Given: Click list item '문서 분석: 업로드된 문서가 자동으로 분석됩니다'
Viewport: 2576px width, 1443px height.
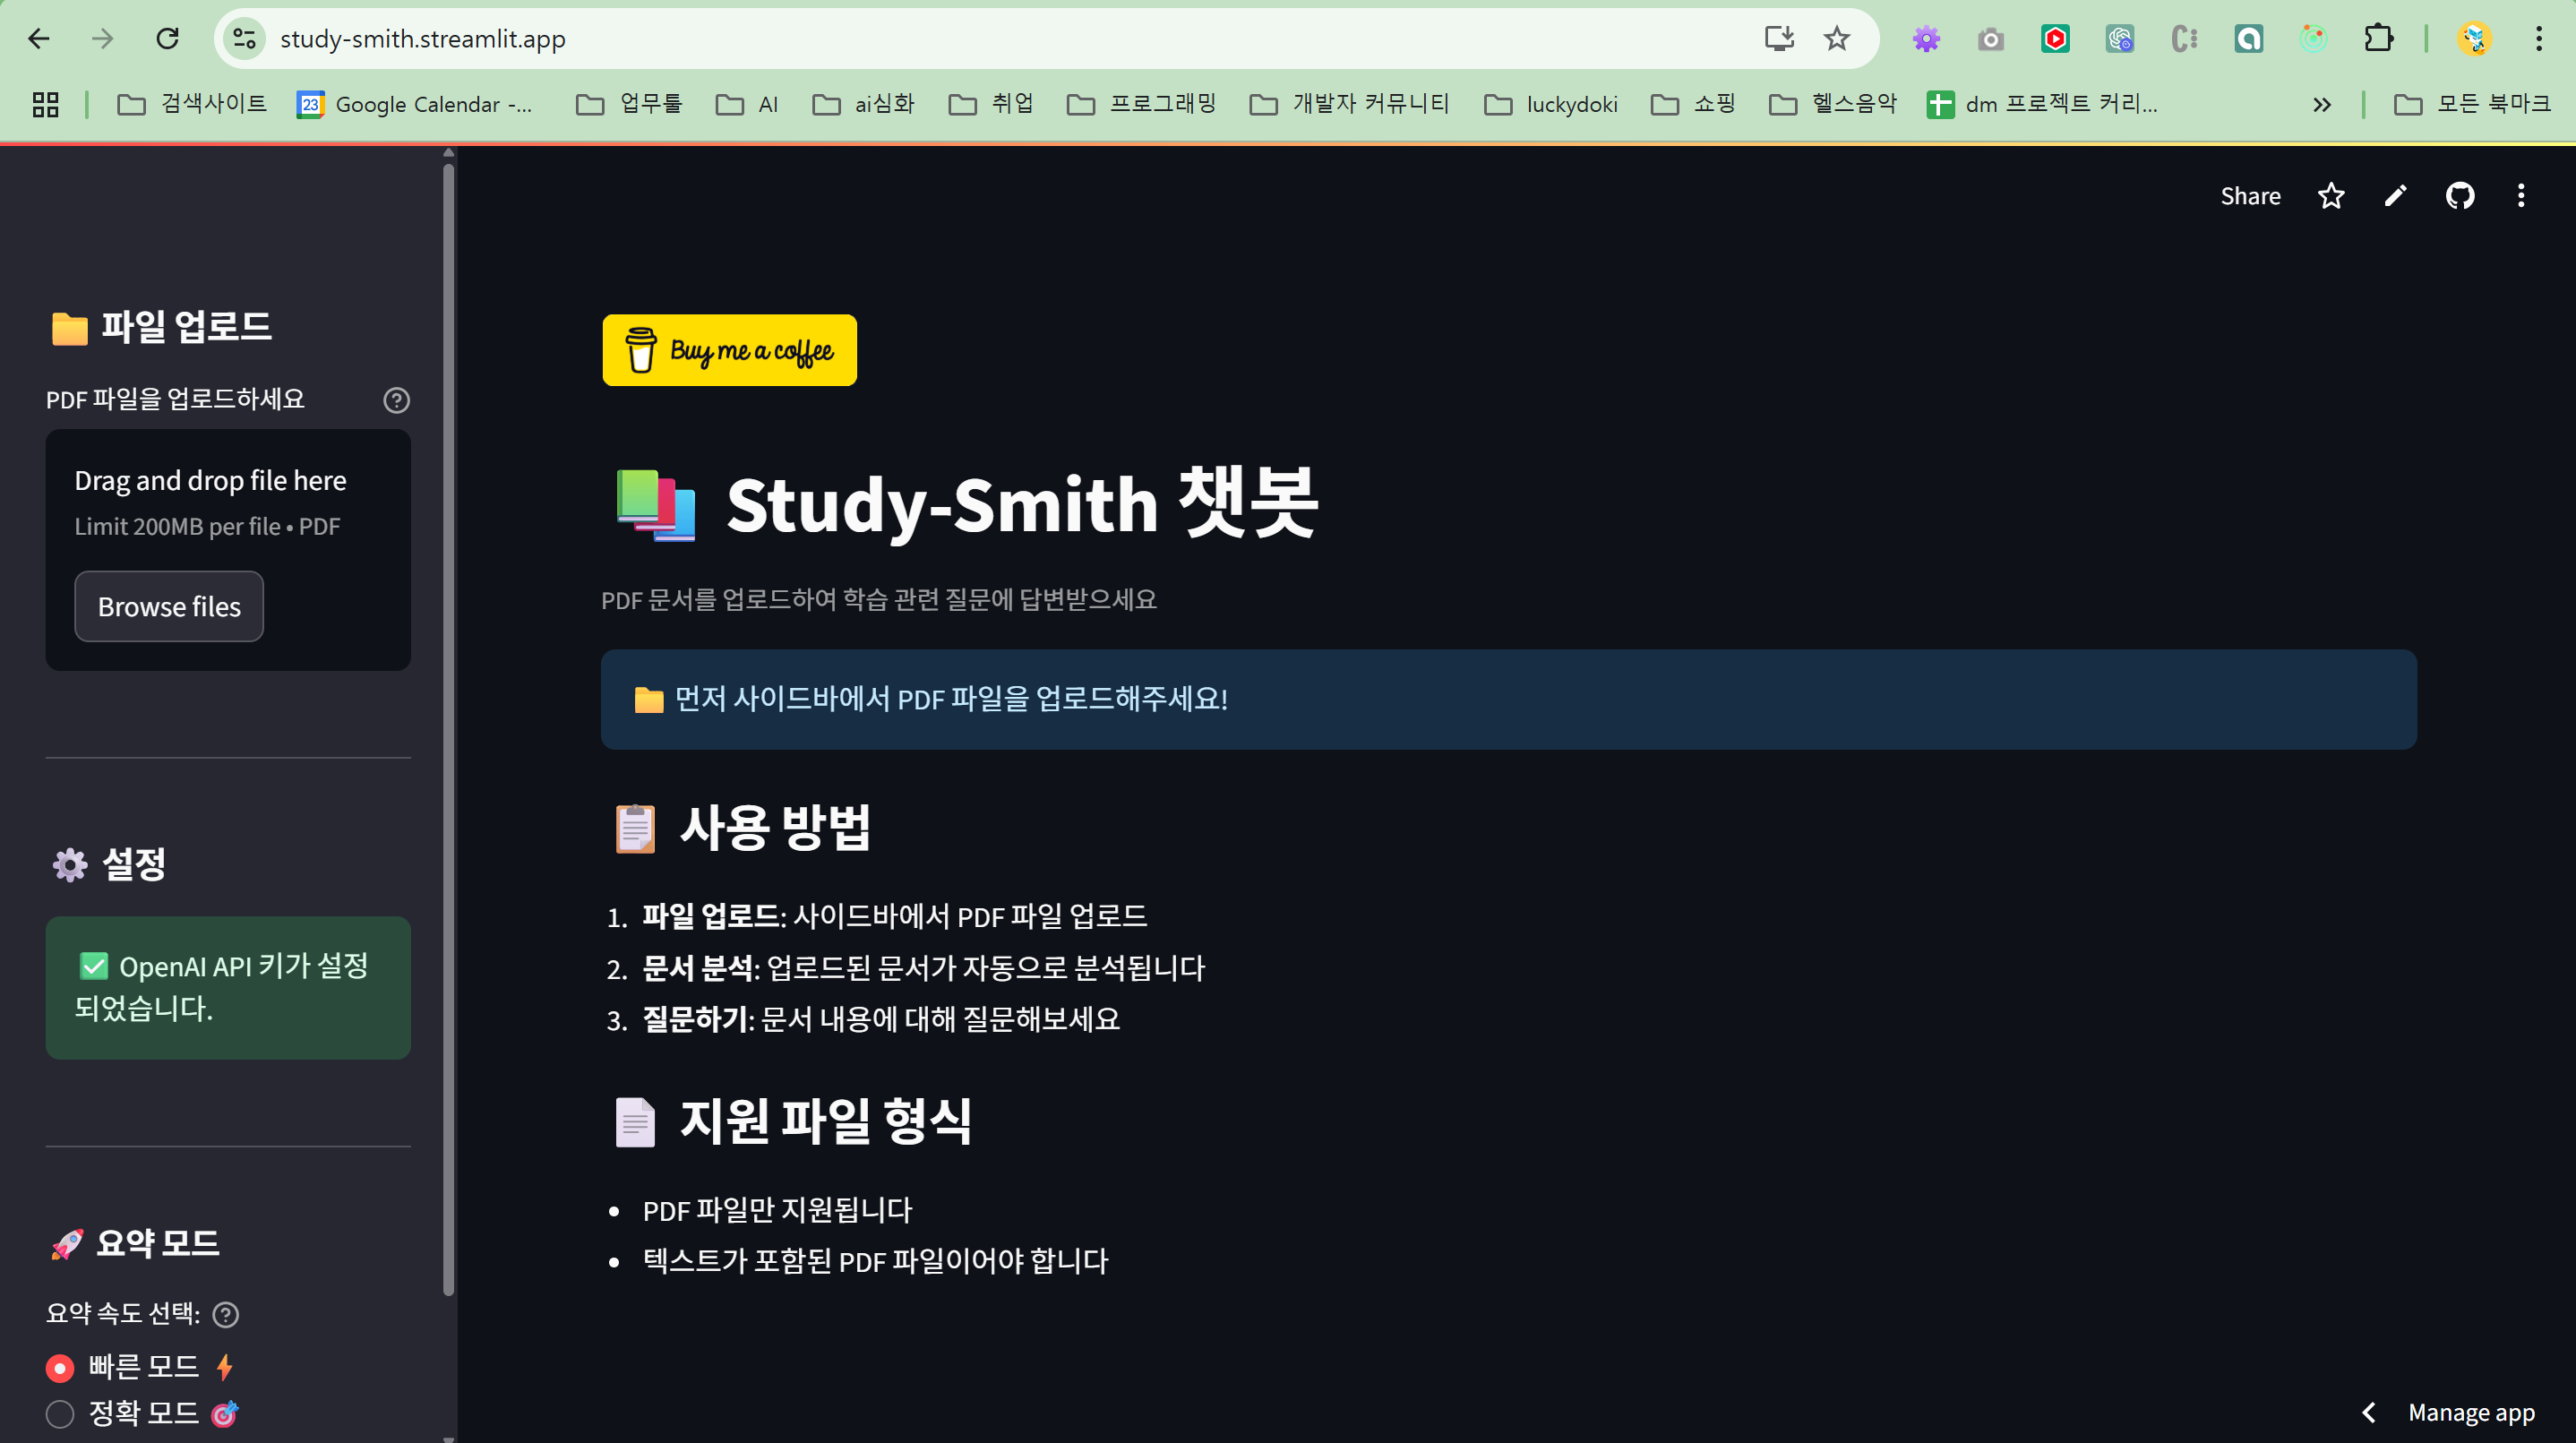Looking at the screenshot, I should (923, 968).
